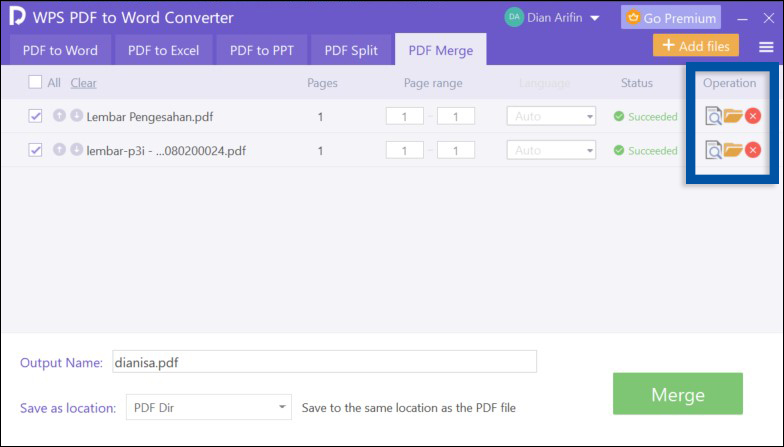Open Language dropdown for Lembar Pengesahan.pdf
Viewport: 784px width, 447px height.
point(551,117)
